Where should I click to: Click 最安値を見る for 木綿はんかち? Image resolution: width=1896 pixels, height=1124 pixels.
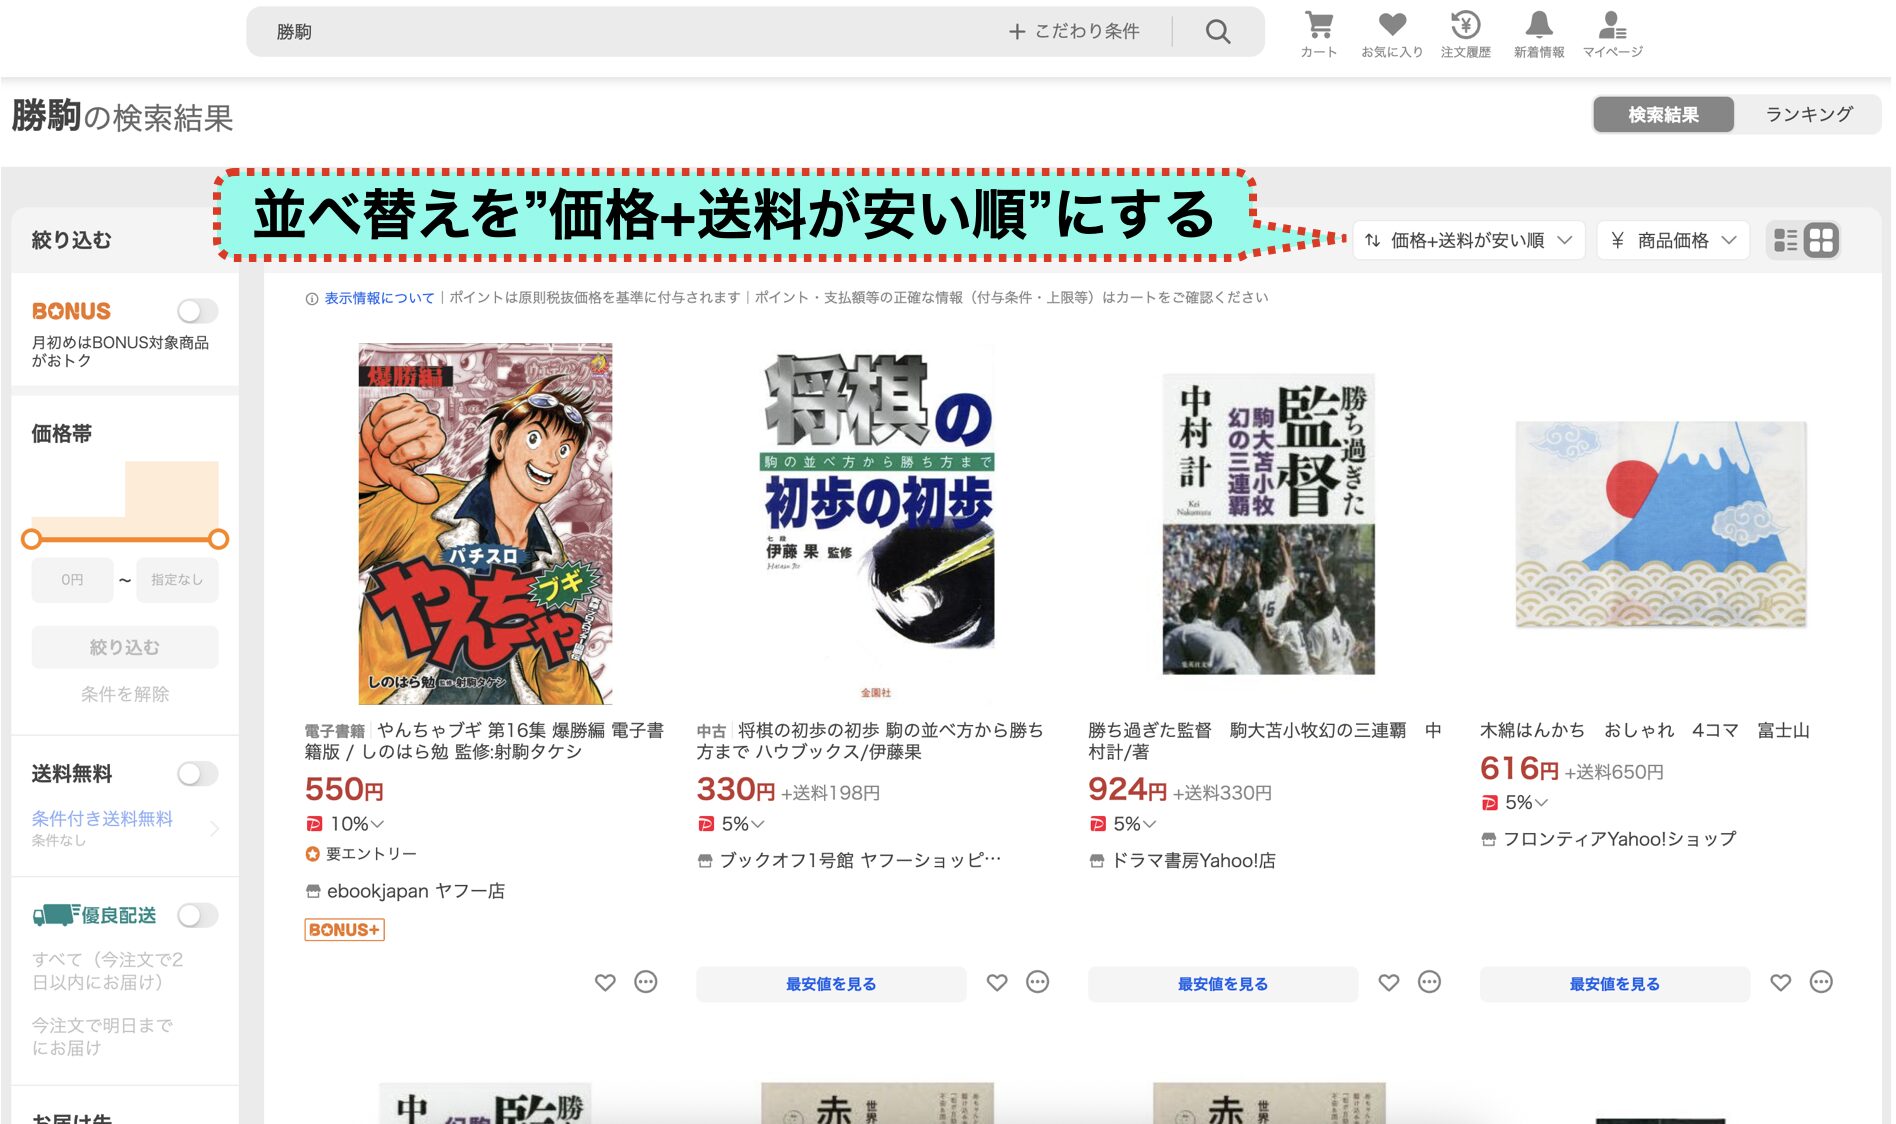1615,984
